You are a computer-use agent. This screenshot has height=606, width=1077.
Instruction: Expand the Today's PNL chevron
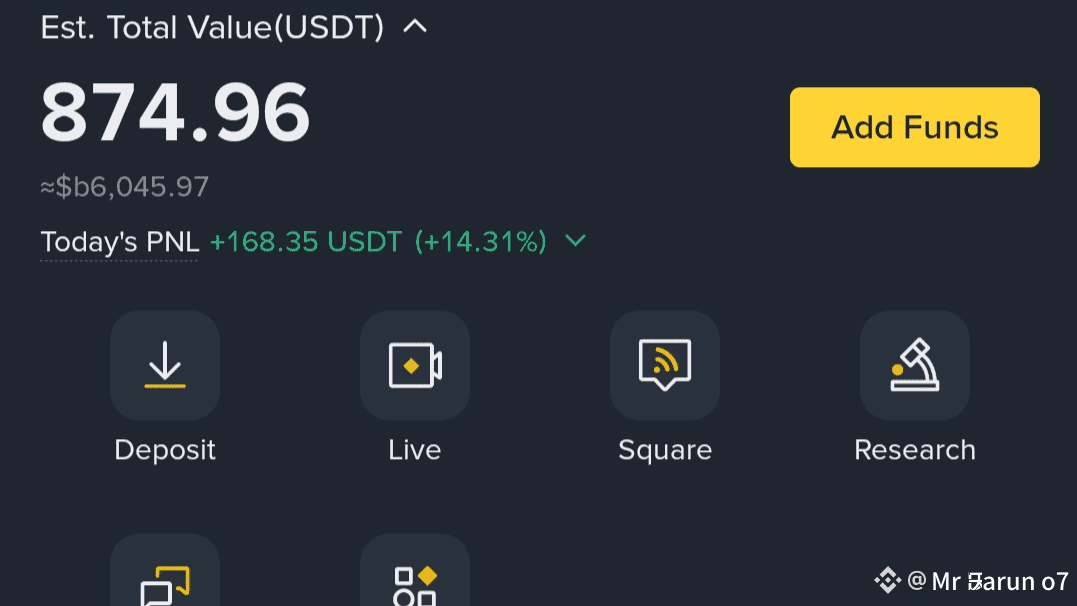(x=576, y=240)
